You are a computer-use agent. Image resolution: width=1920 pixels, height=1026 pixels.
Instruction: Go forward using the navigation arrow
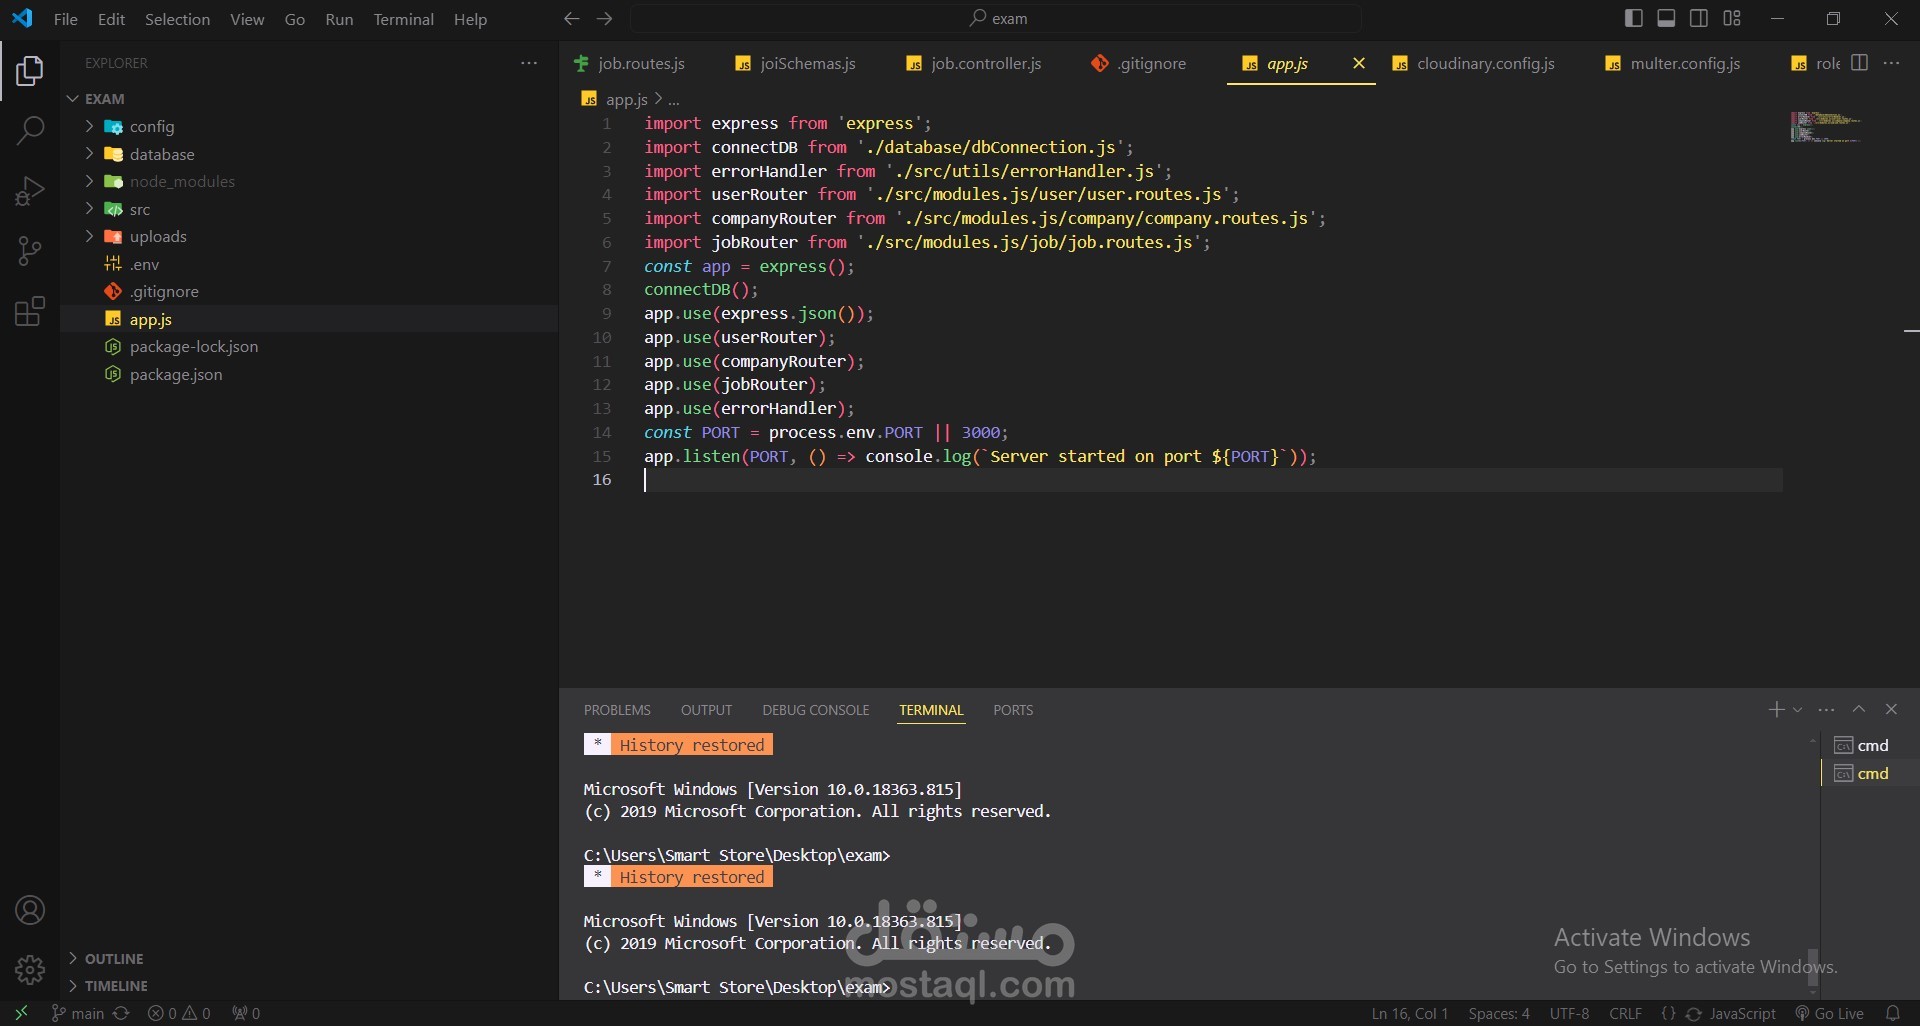tap(604, 19)
